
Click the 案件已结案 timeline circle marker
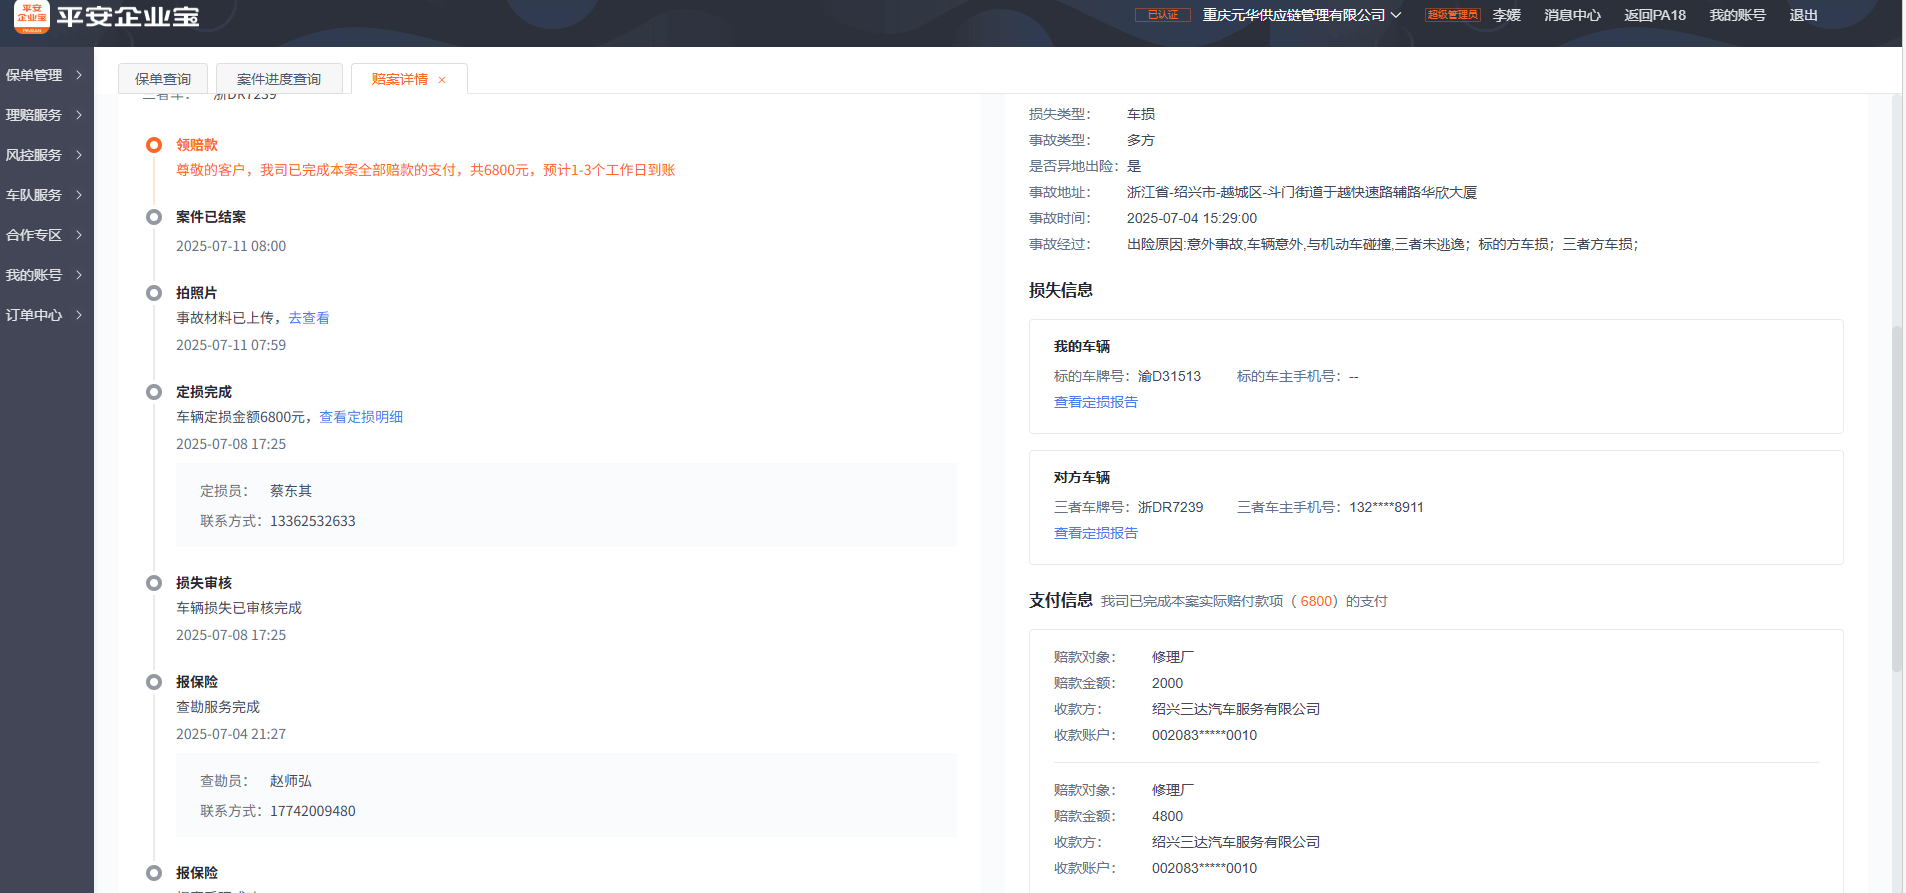[x=154, y=217]
